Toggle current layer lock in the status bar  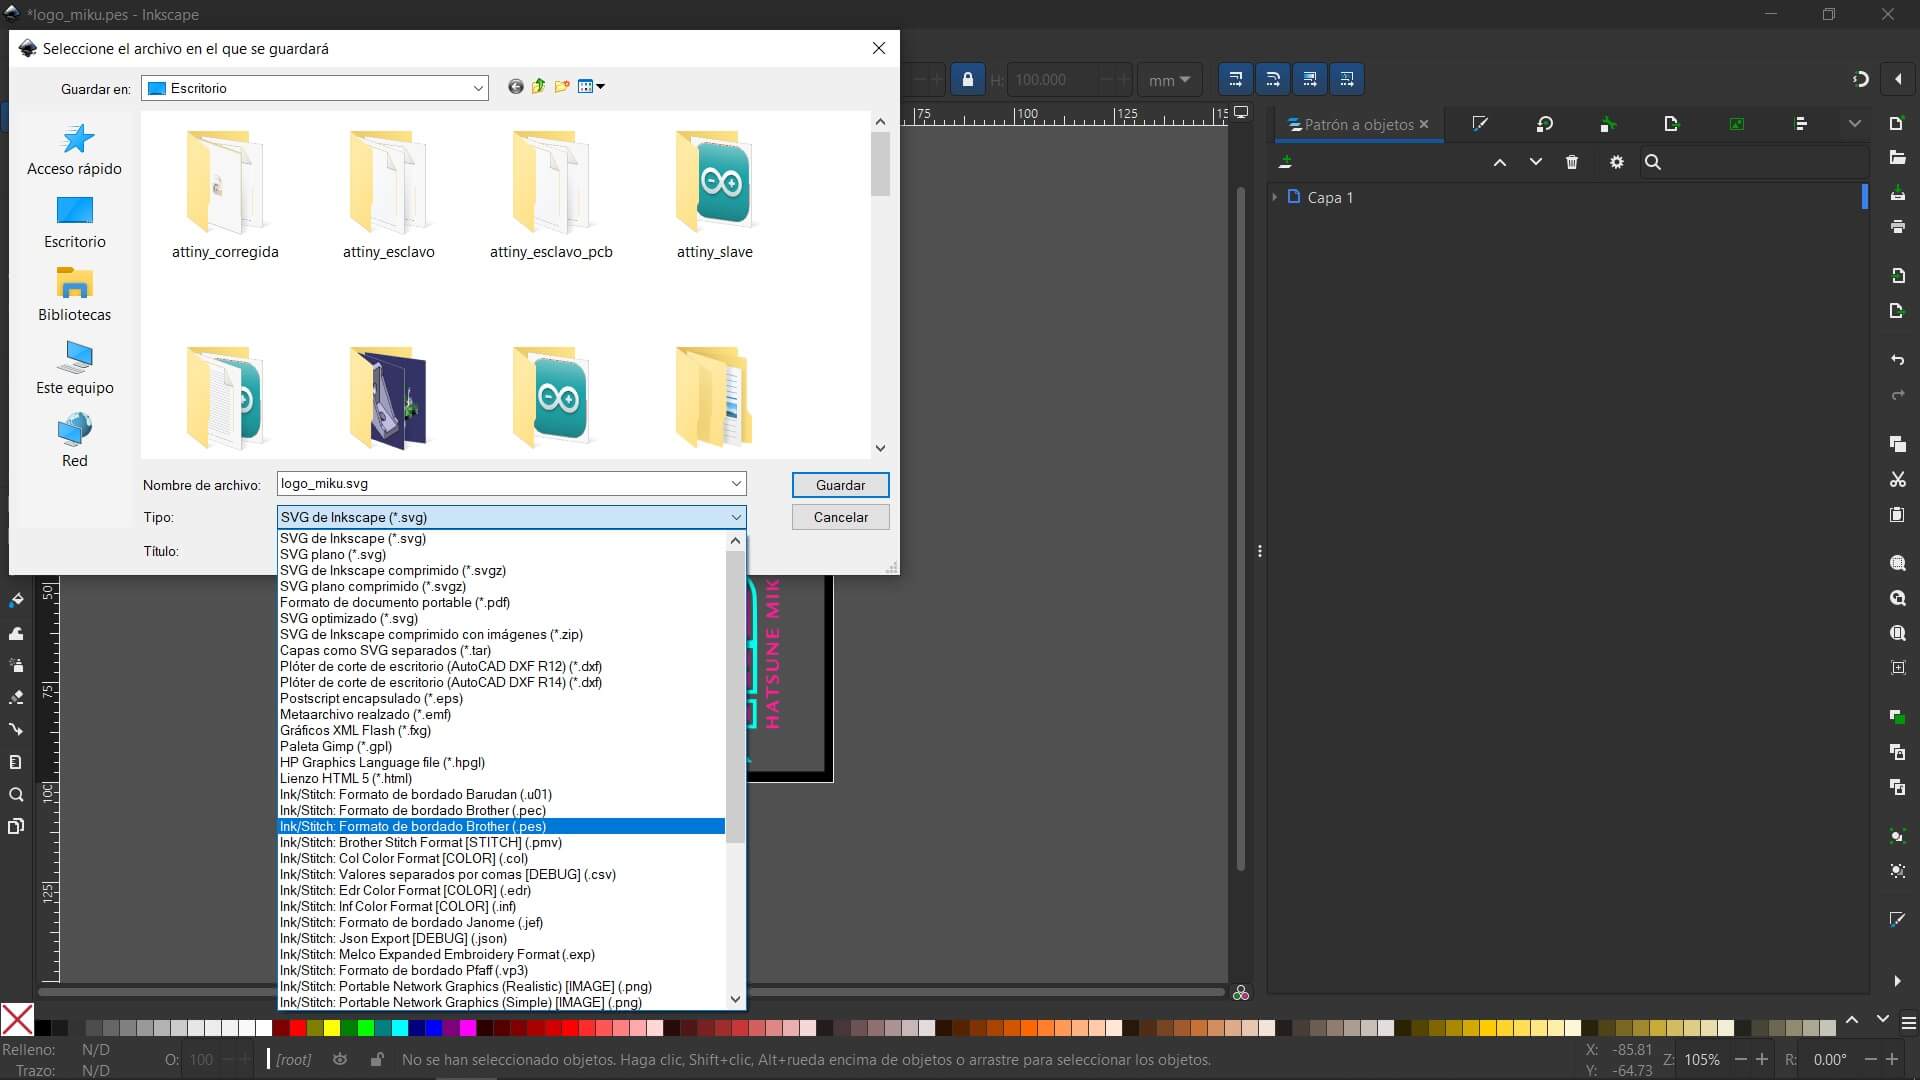pos(377,1059)
